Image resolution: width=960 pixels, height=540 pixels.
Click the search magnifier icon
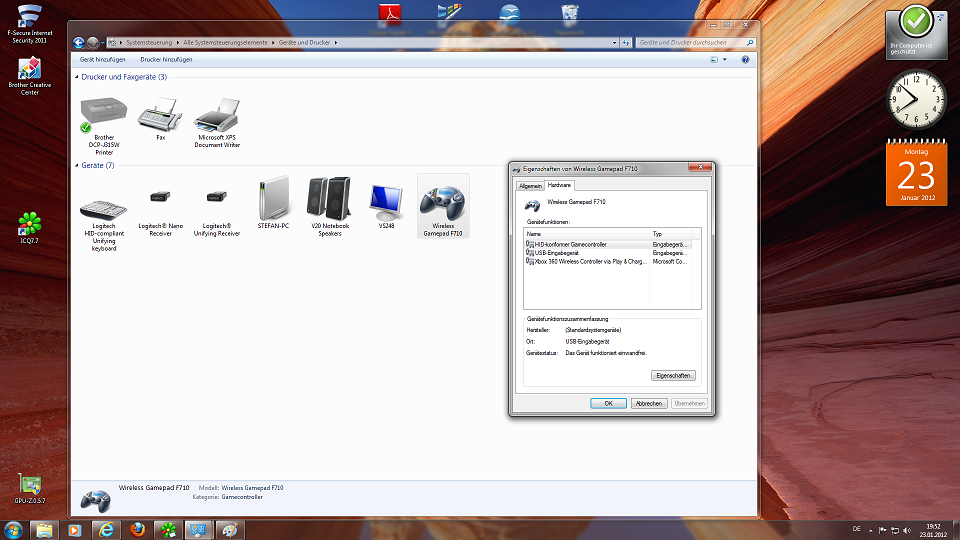[x=749, y=43]
